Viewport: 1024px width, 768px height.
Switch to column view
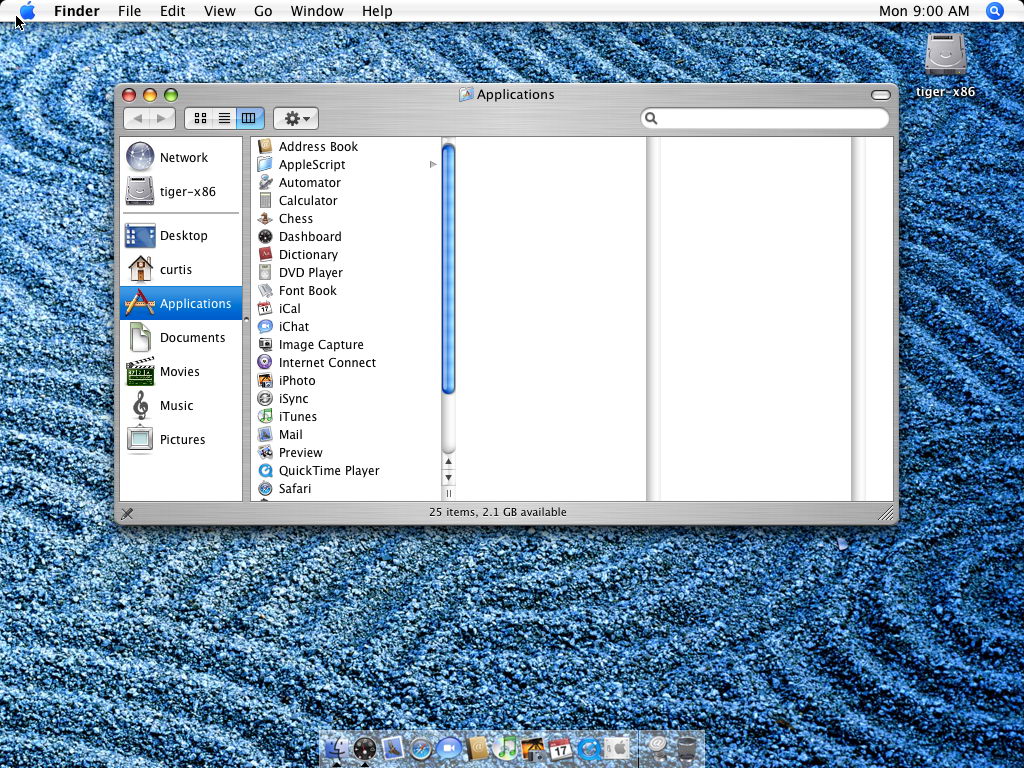tap(249, 118)
